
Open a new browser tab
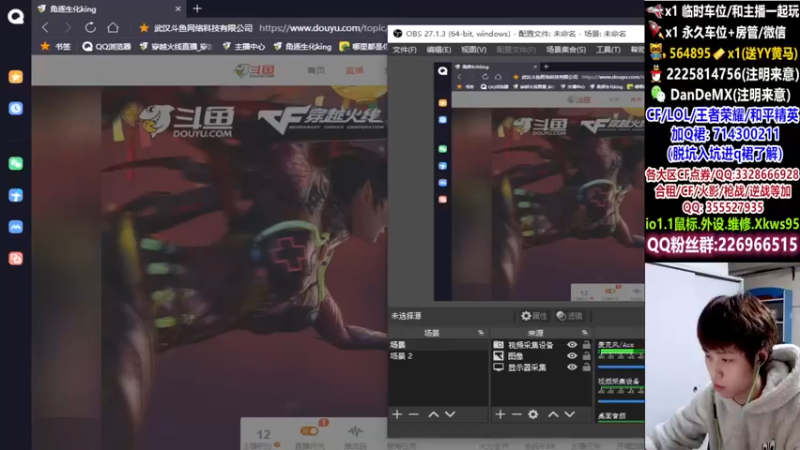[197, 9]
